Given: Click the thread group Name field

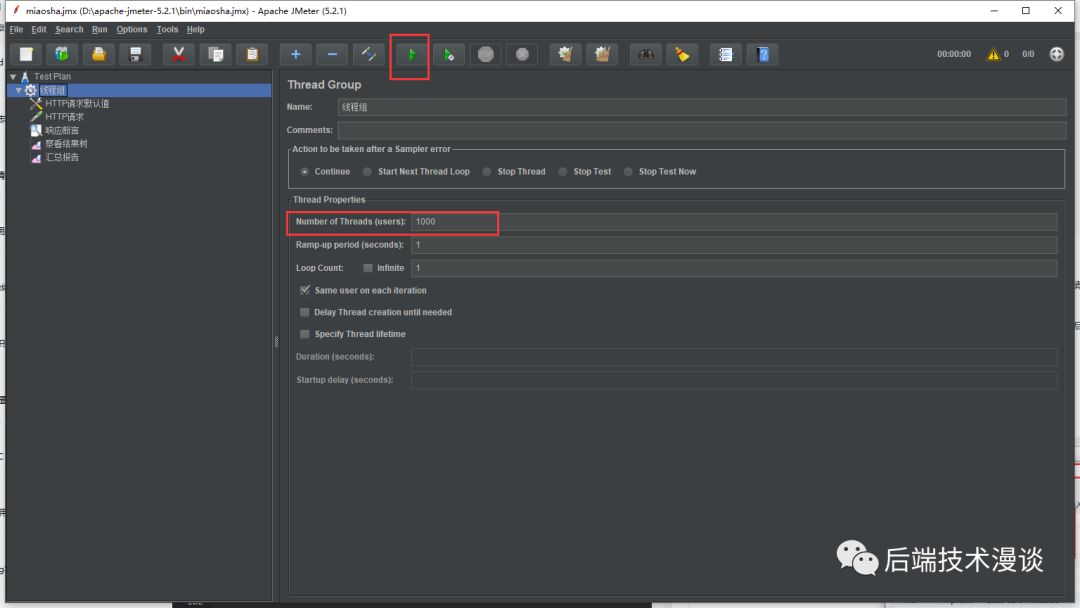Looking at the screenshot, I should pyautogui.click(x=702, y=107).
